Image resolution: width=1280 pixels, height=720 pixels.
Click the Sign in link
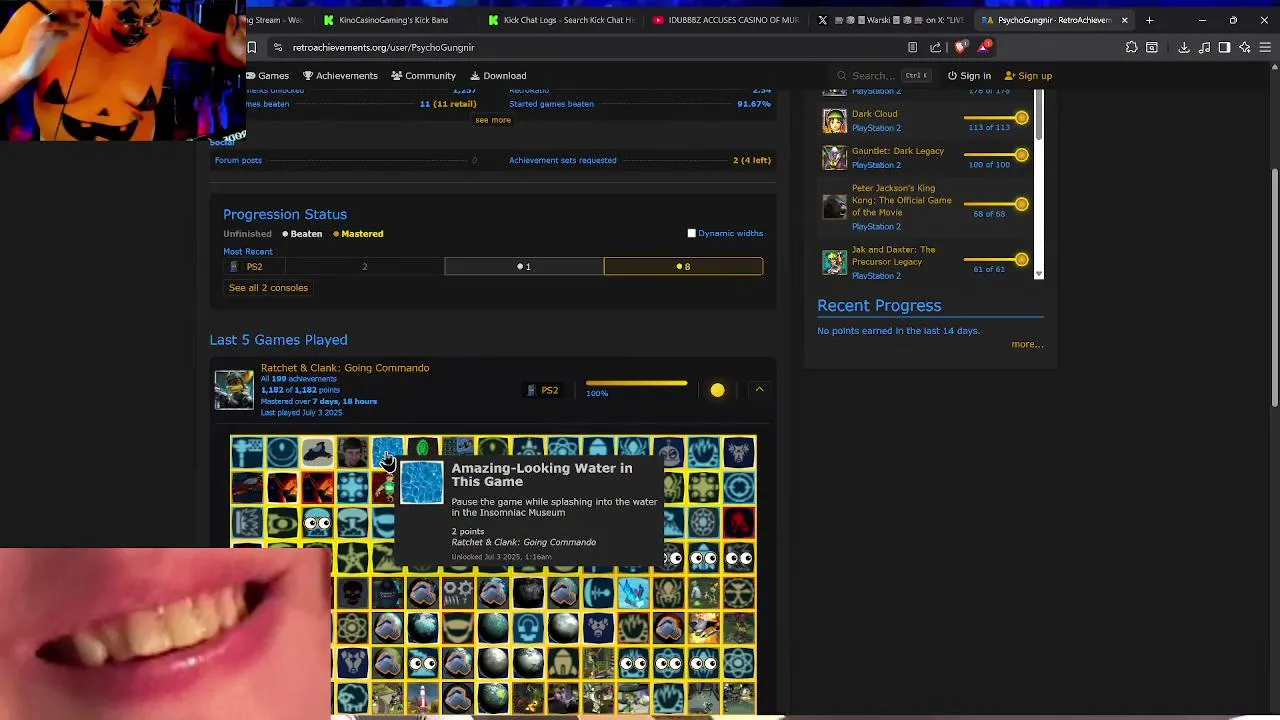[969, 76]
